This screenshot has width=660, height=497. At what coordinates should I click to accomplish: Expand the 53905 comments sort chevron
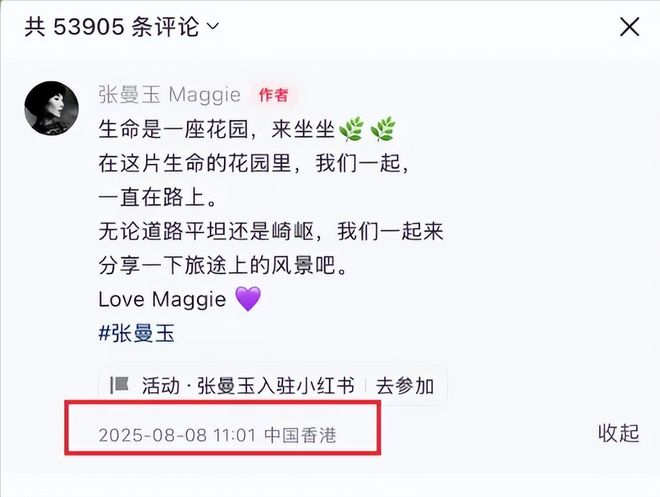click(213, 27)
